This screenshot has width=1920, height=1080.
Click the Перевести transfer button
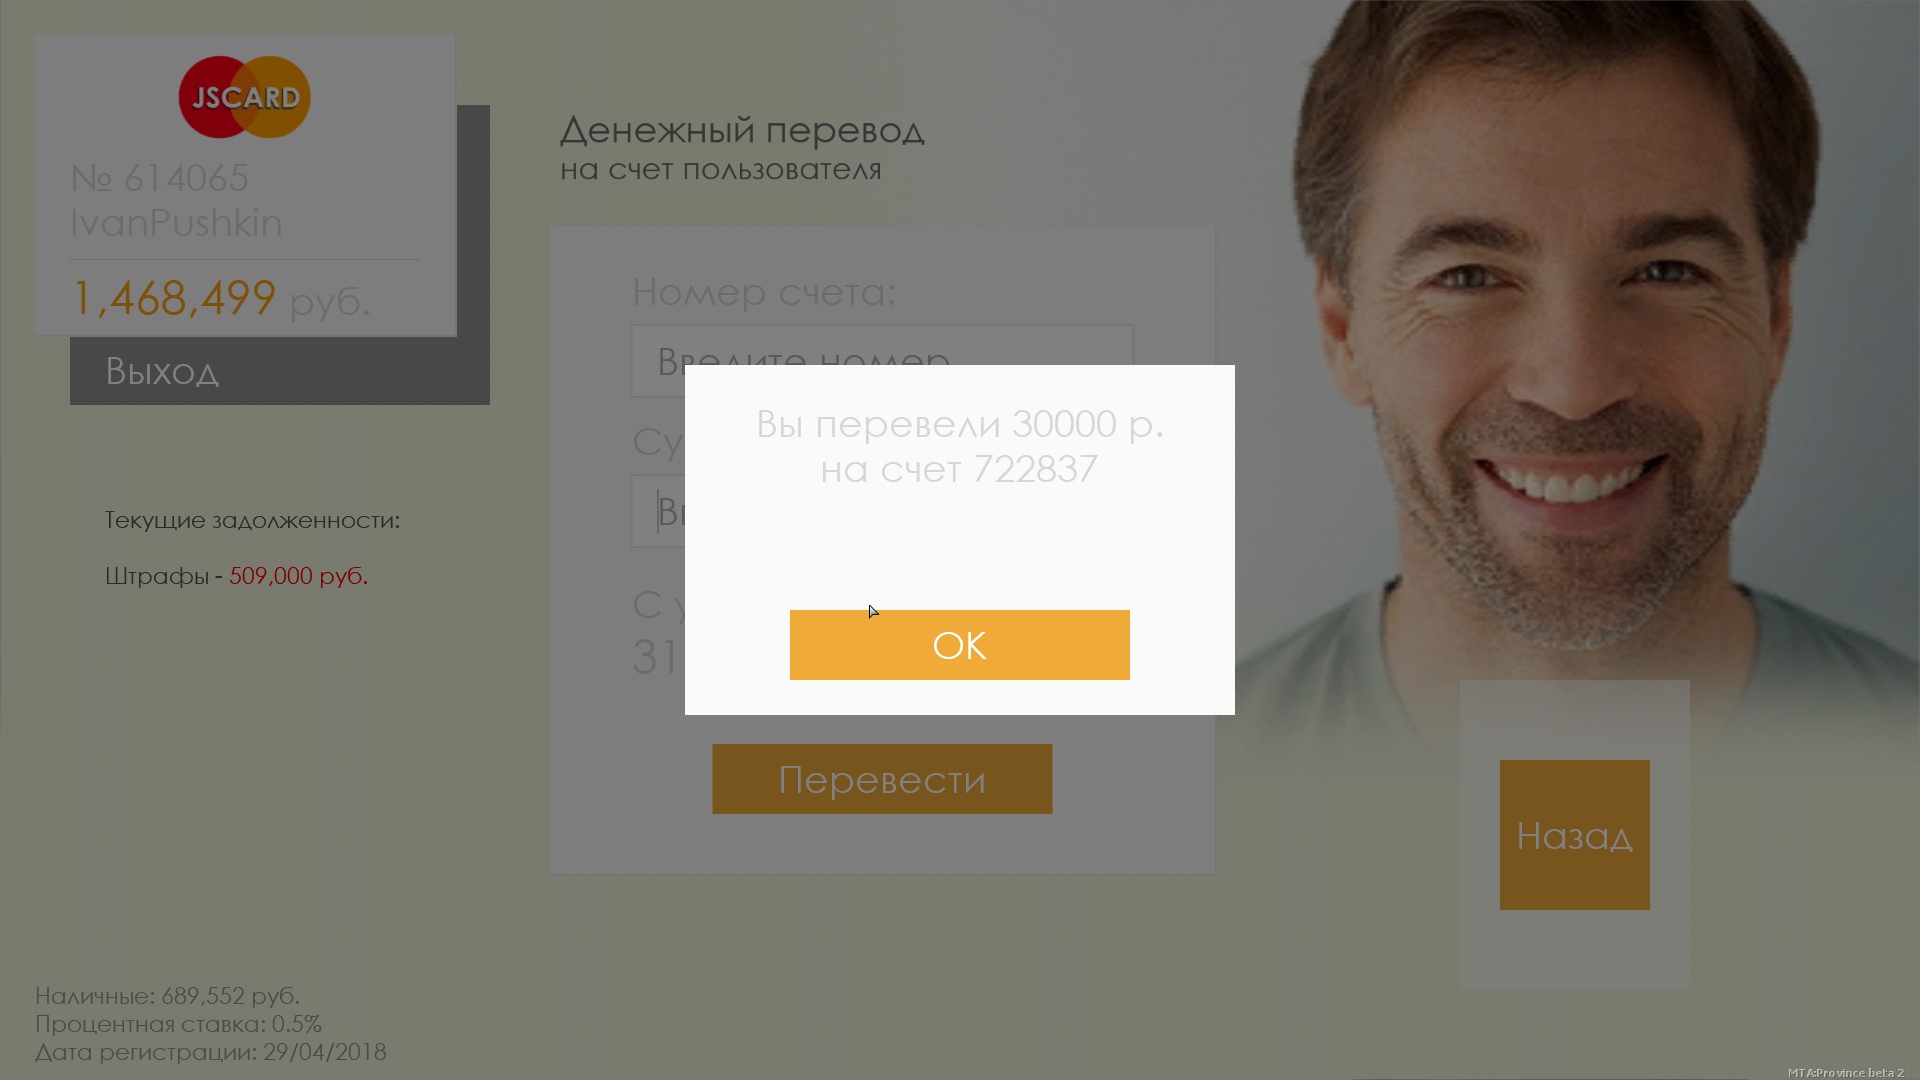click(x=882, y=779)
